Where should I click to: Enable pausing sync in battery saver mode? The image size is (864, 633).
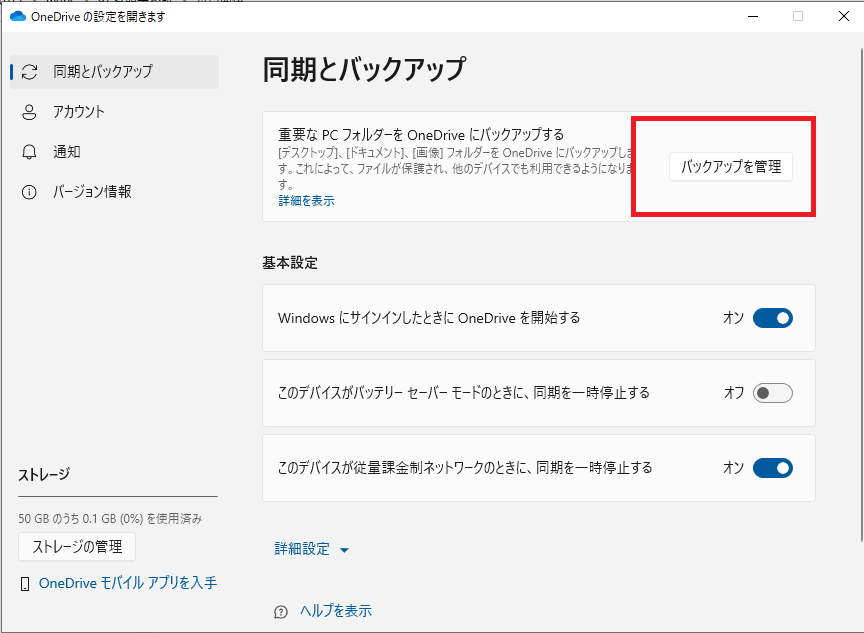click(x=773, y=393)
